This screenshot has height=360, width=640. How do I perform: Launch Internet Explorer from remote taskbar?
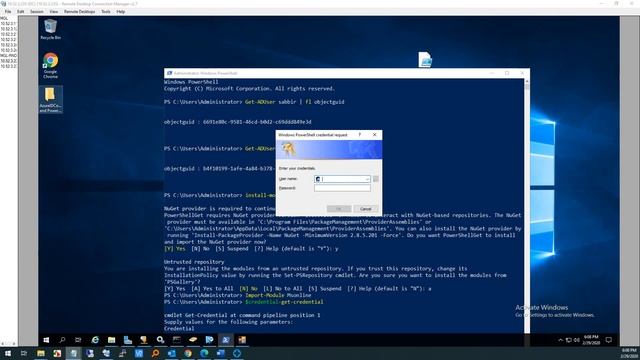coord(95,340)
